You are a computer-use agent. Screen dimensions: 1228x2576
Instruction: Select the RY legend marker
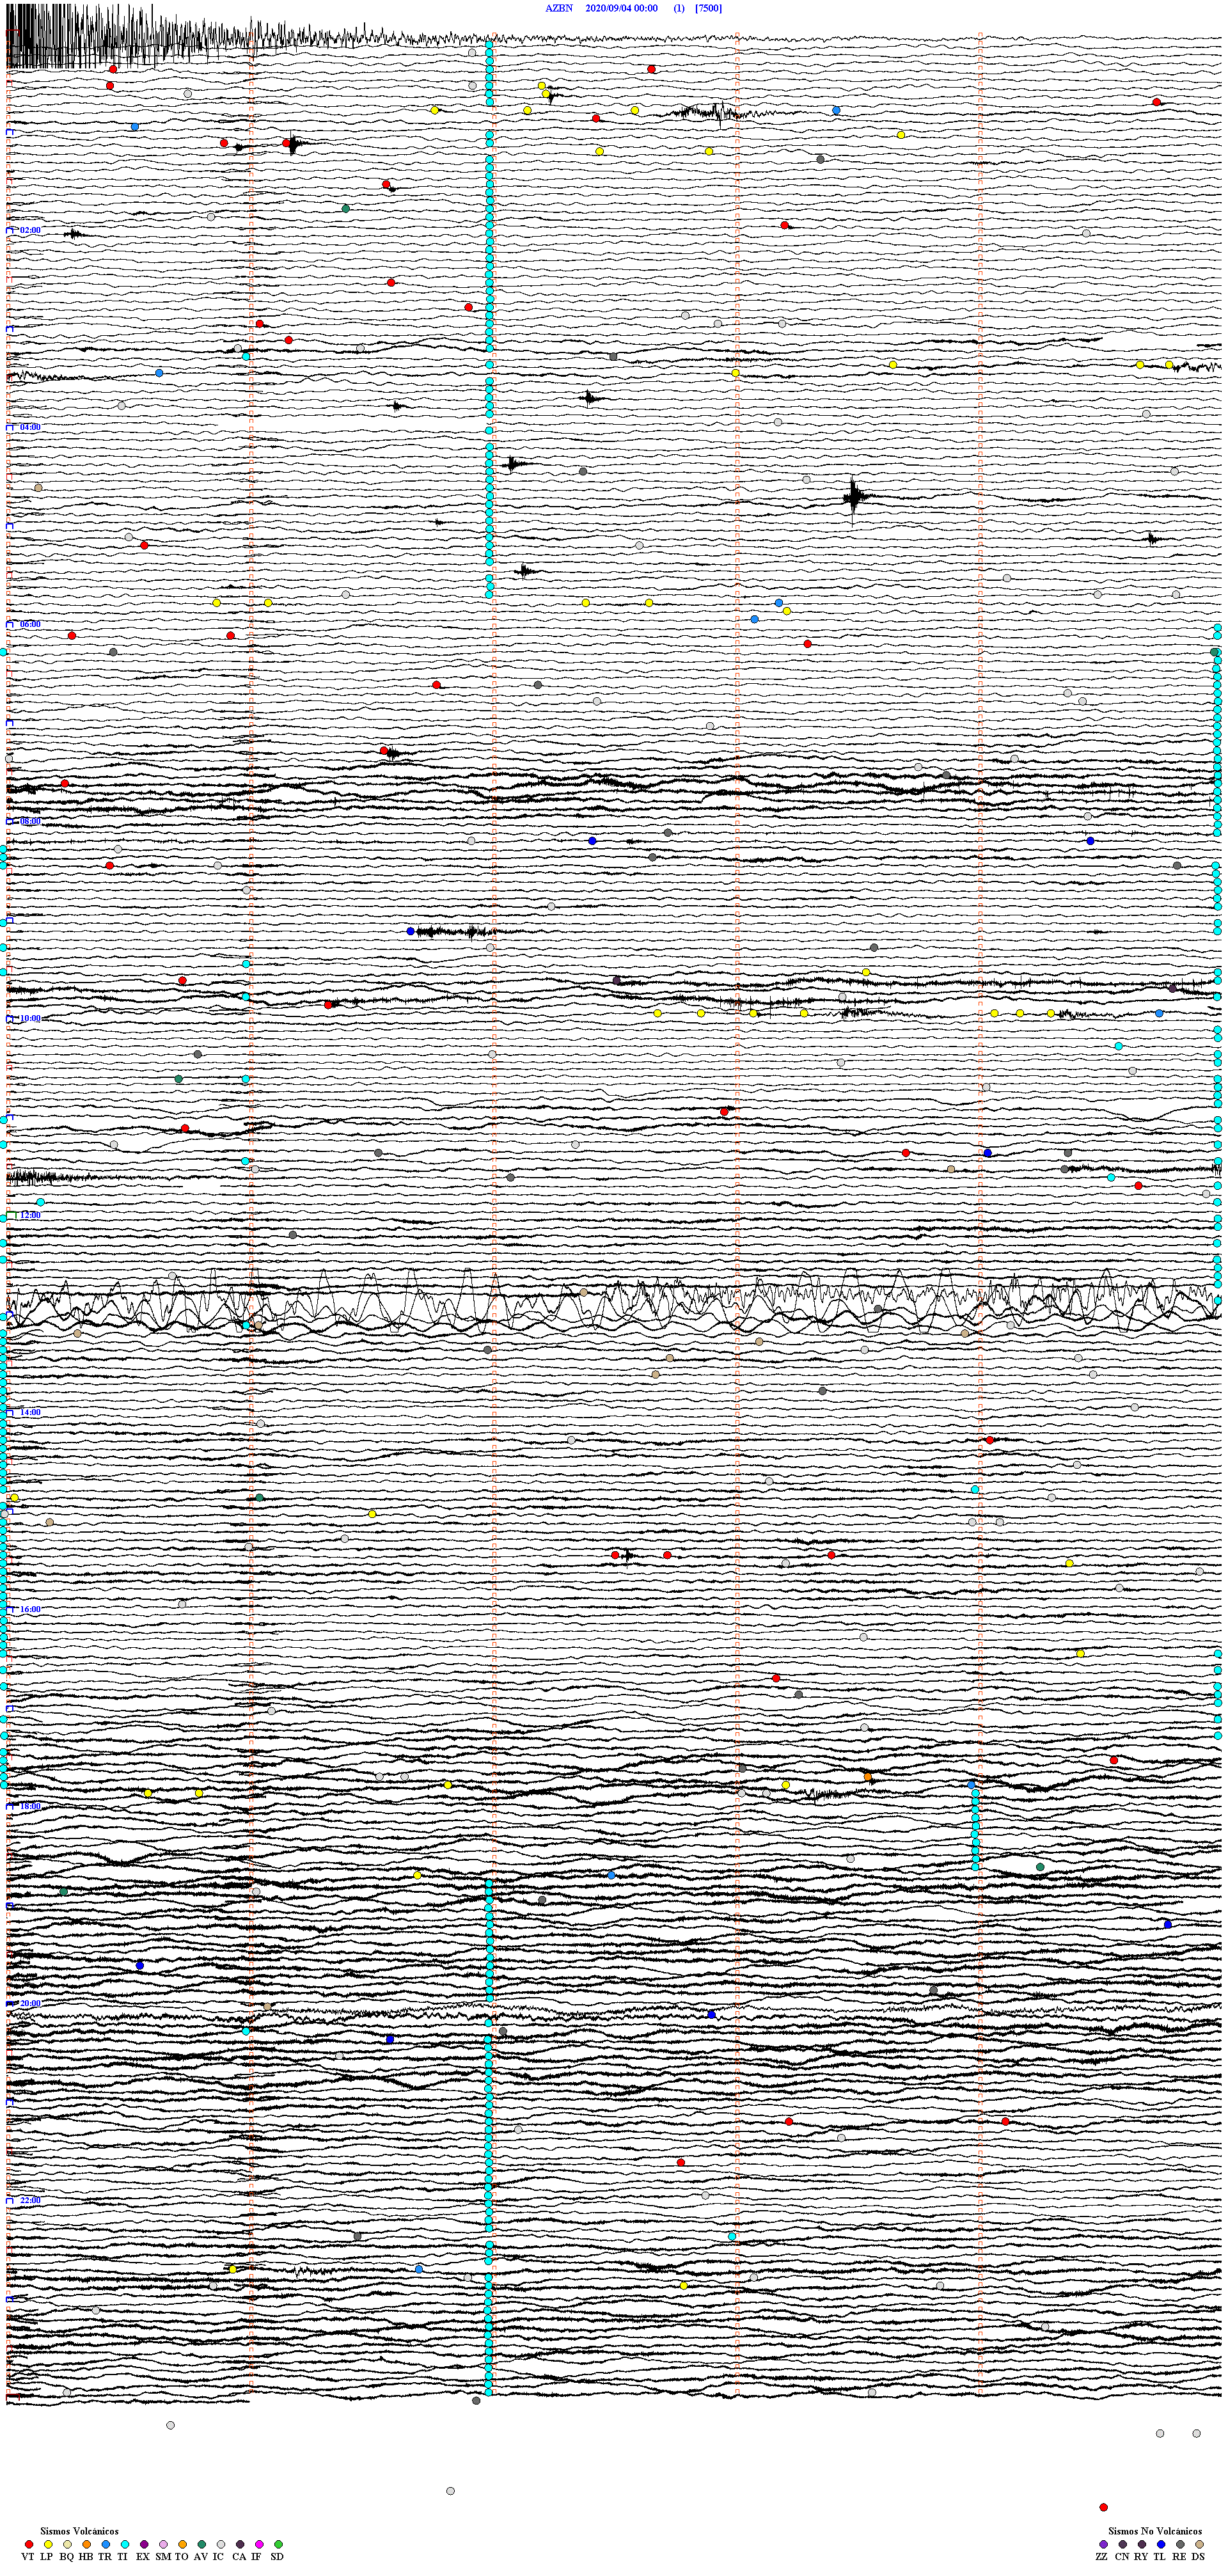click(1142, 2544)
